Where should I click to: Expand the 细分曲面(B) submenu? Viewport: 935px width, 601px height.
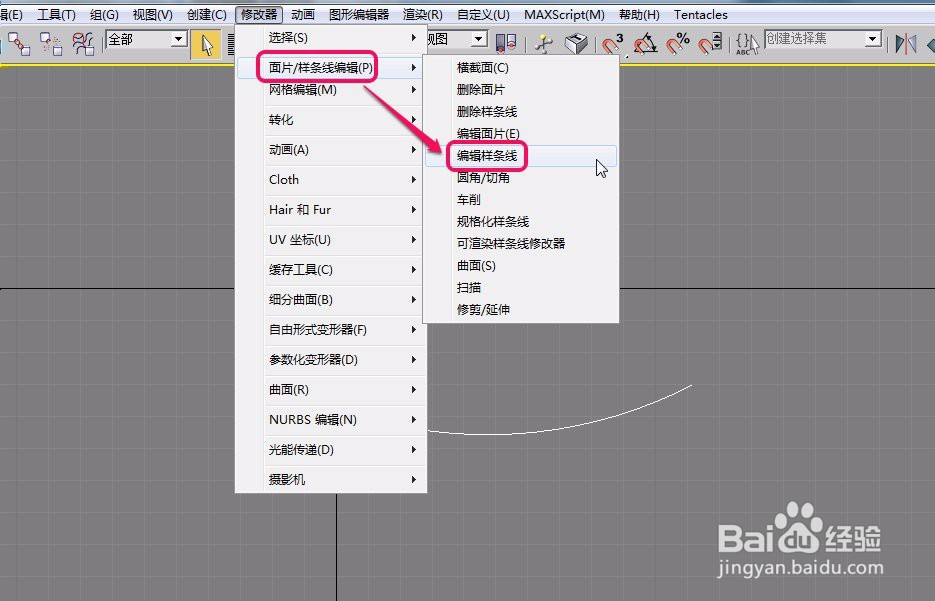click(x=331, y=299)
